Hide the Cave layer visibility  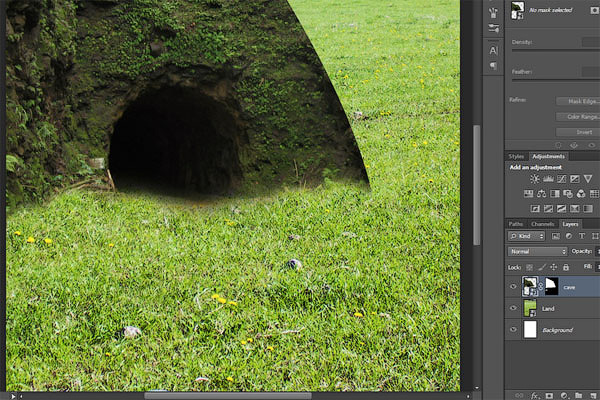pyautogui.click(x=514, y=286)
